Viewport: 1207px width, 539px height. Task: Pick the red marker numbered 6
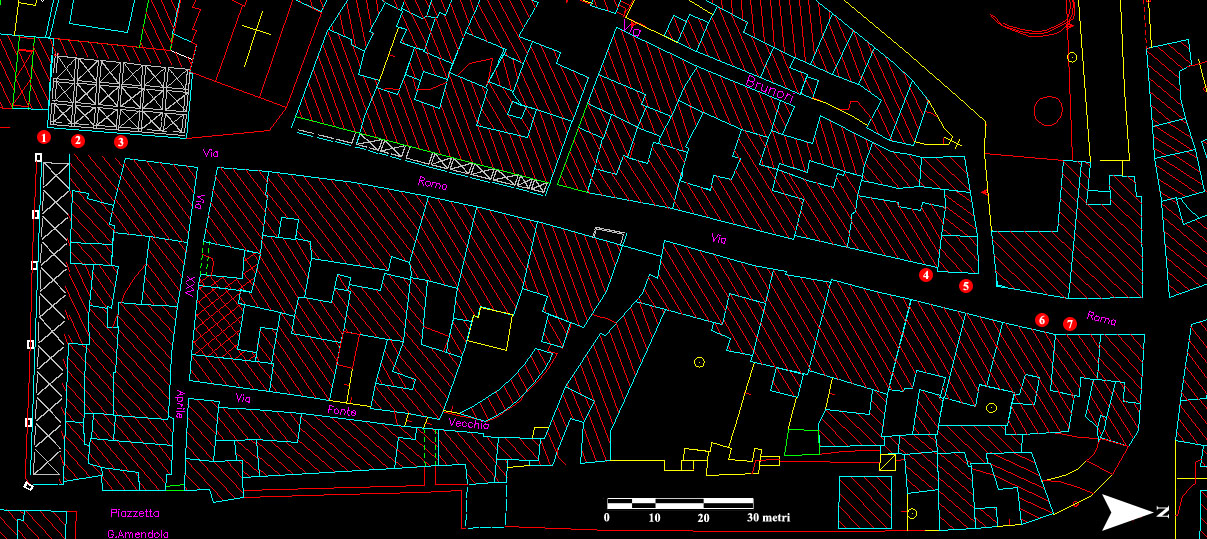(x=1042, y=320)
